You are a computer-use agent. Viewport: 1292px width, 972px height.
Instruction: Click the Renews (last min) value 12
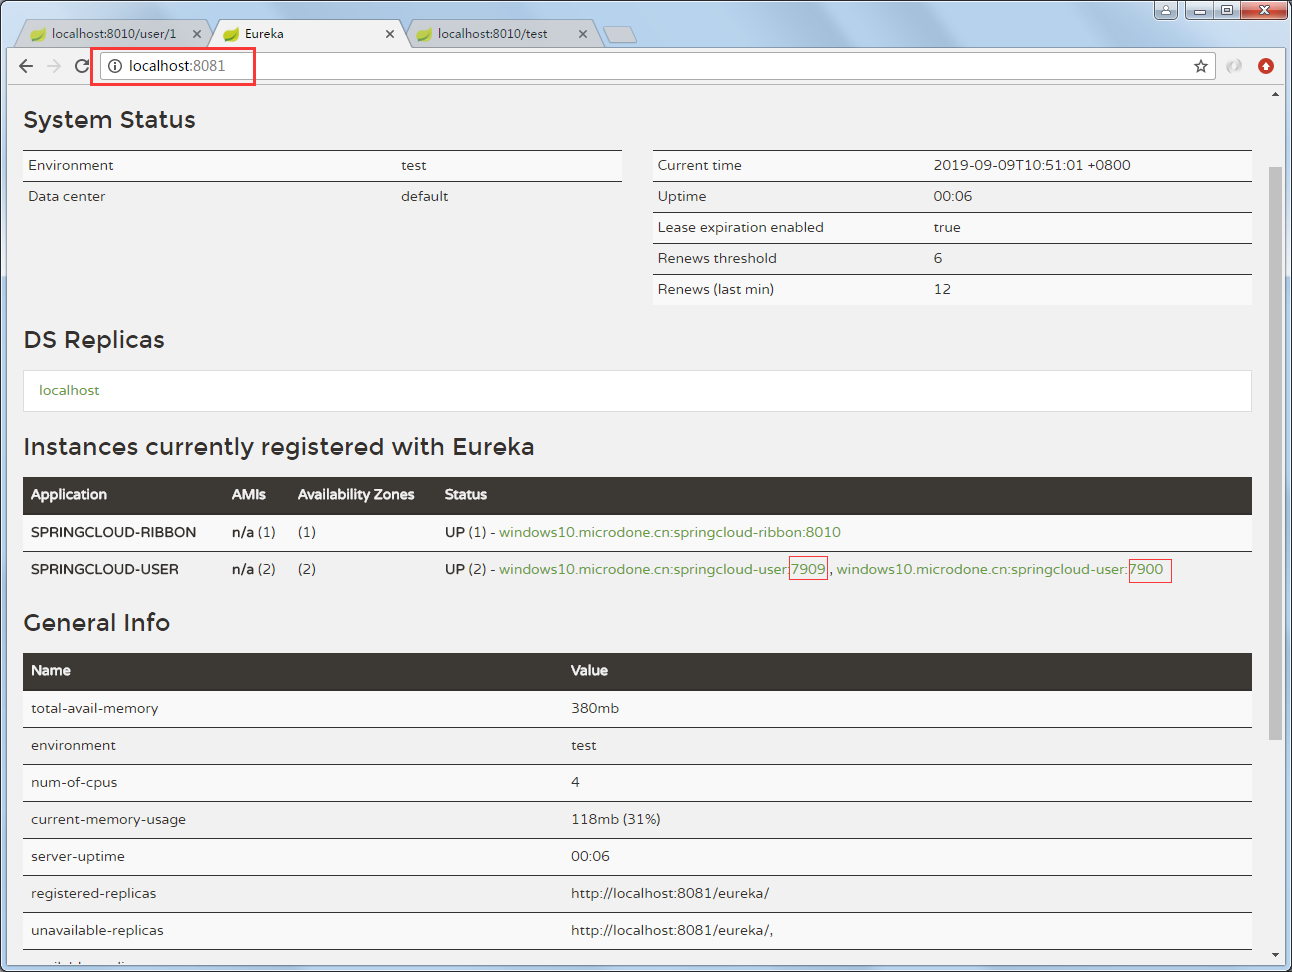click(x=942, y=290)
